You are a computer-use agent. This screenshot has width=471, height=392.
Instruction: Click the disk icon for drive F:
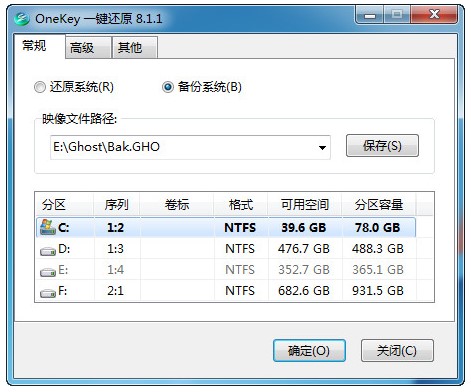[48, 293]
